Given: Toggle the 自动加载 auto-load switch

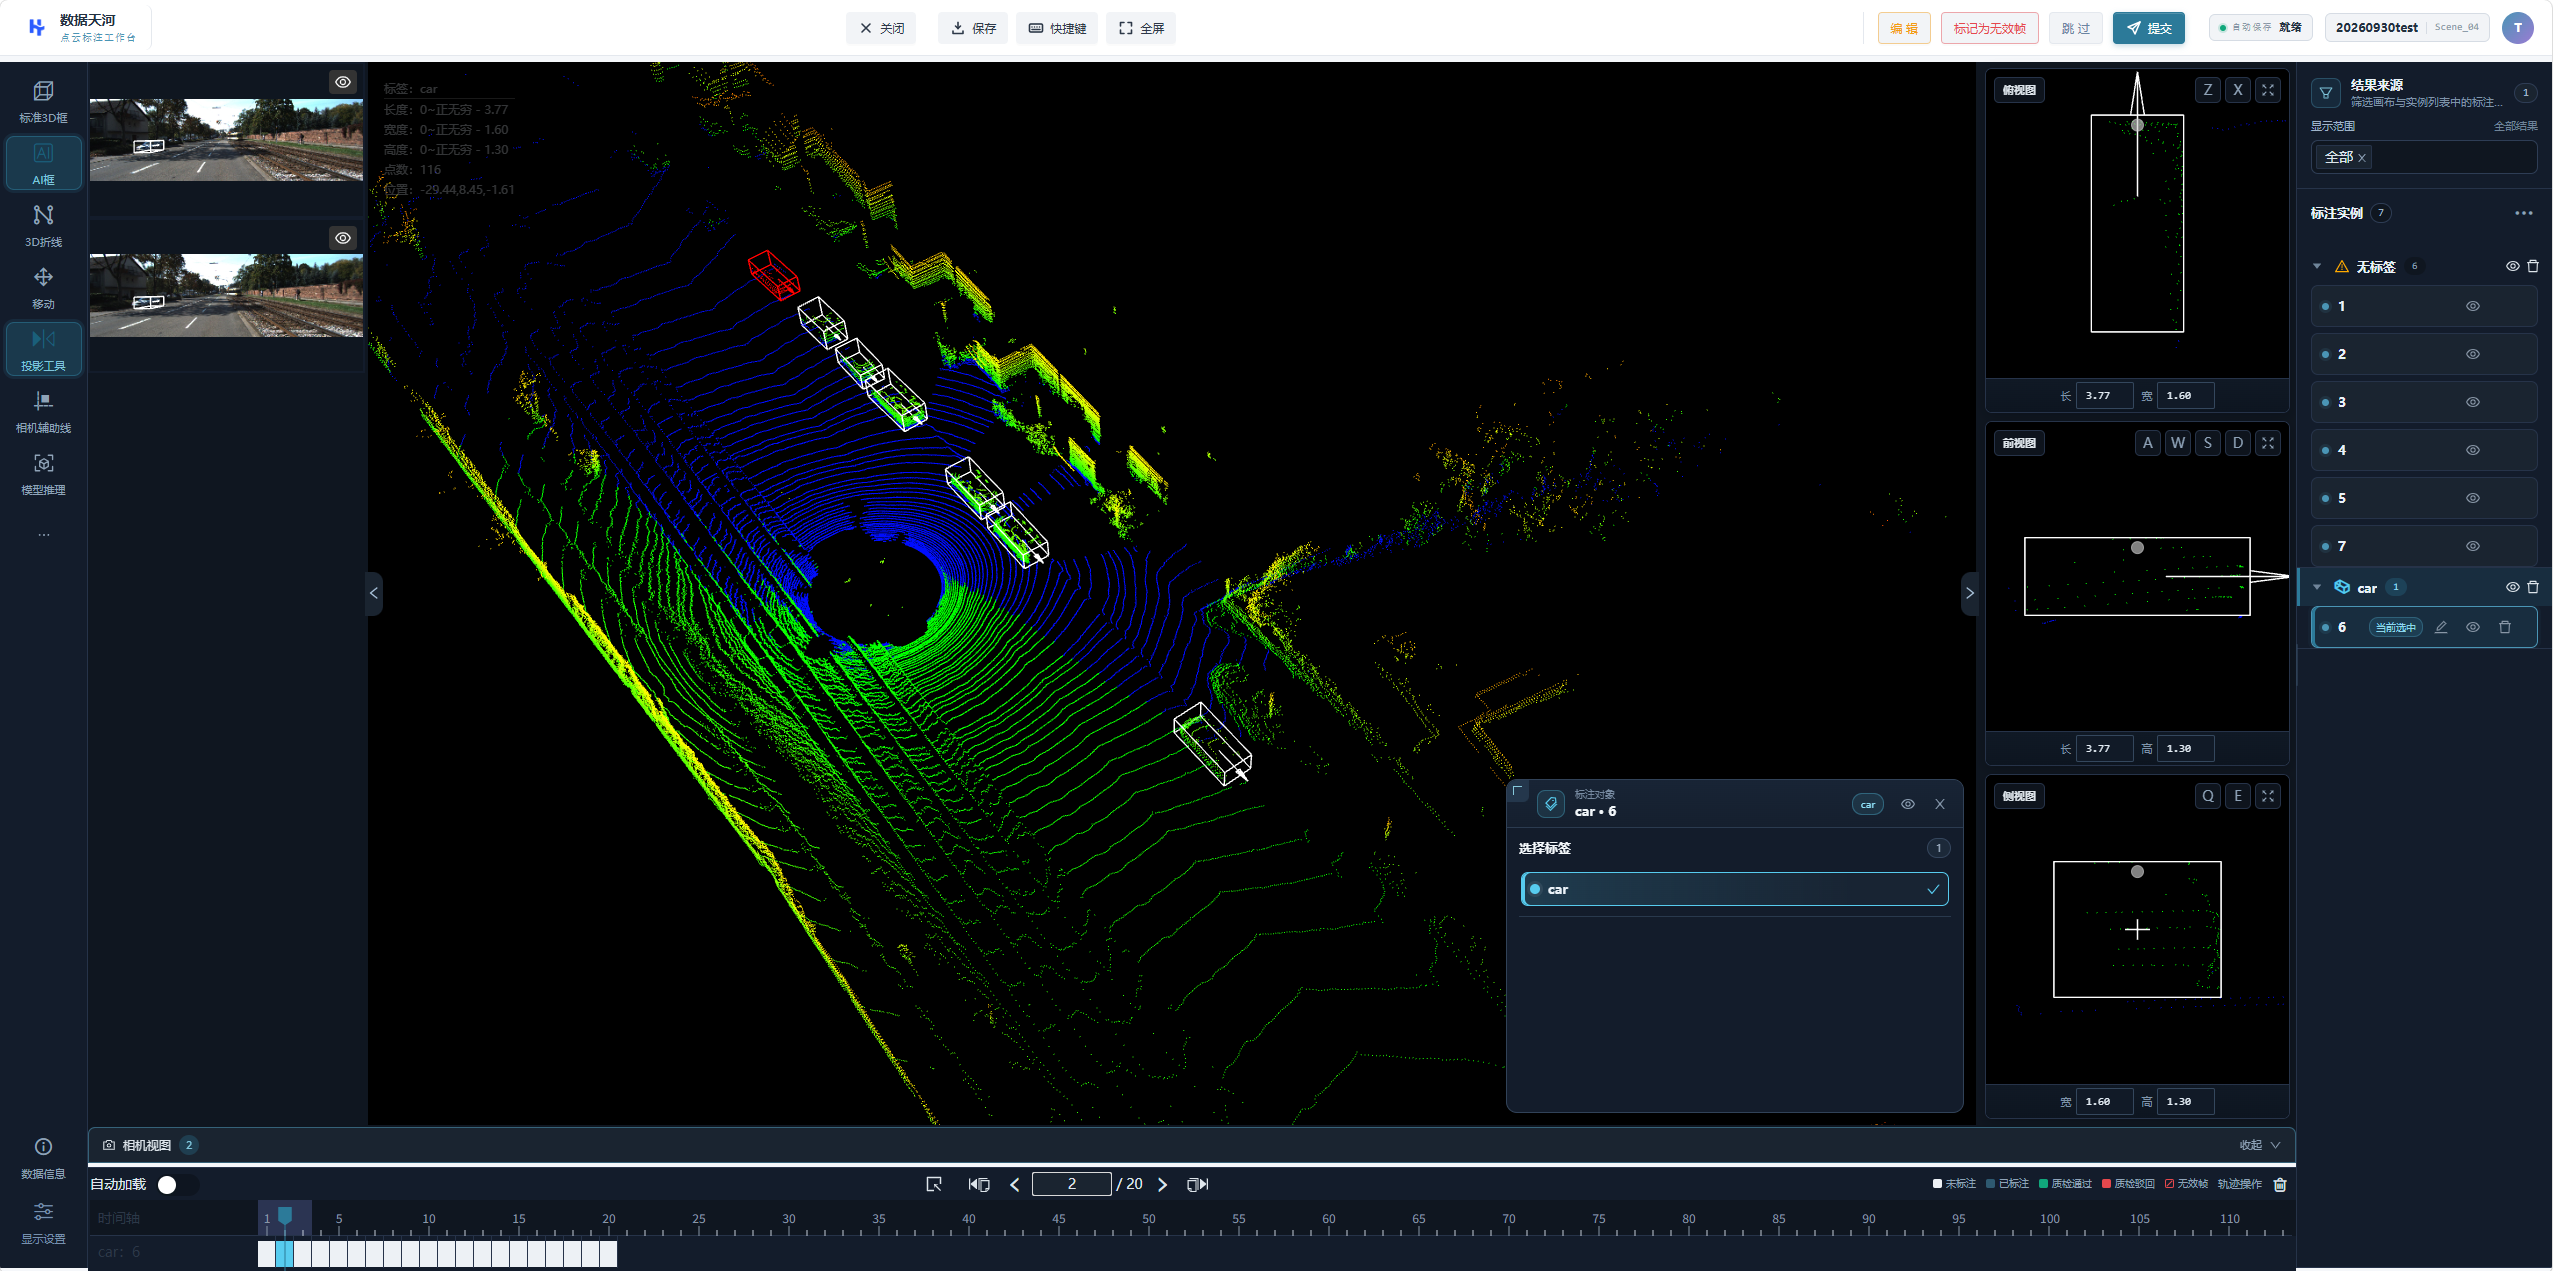Looking at the screenshot, I should 178,1184.
